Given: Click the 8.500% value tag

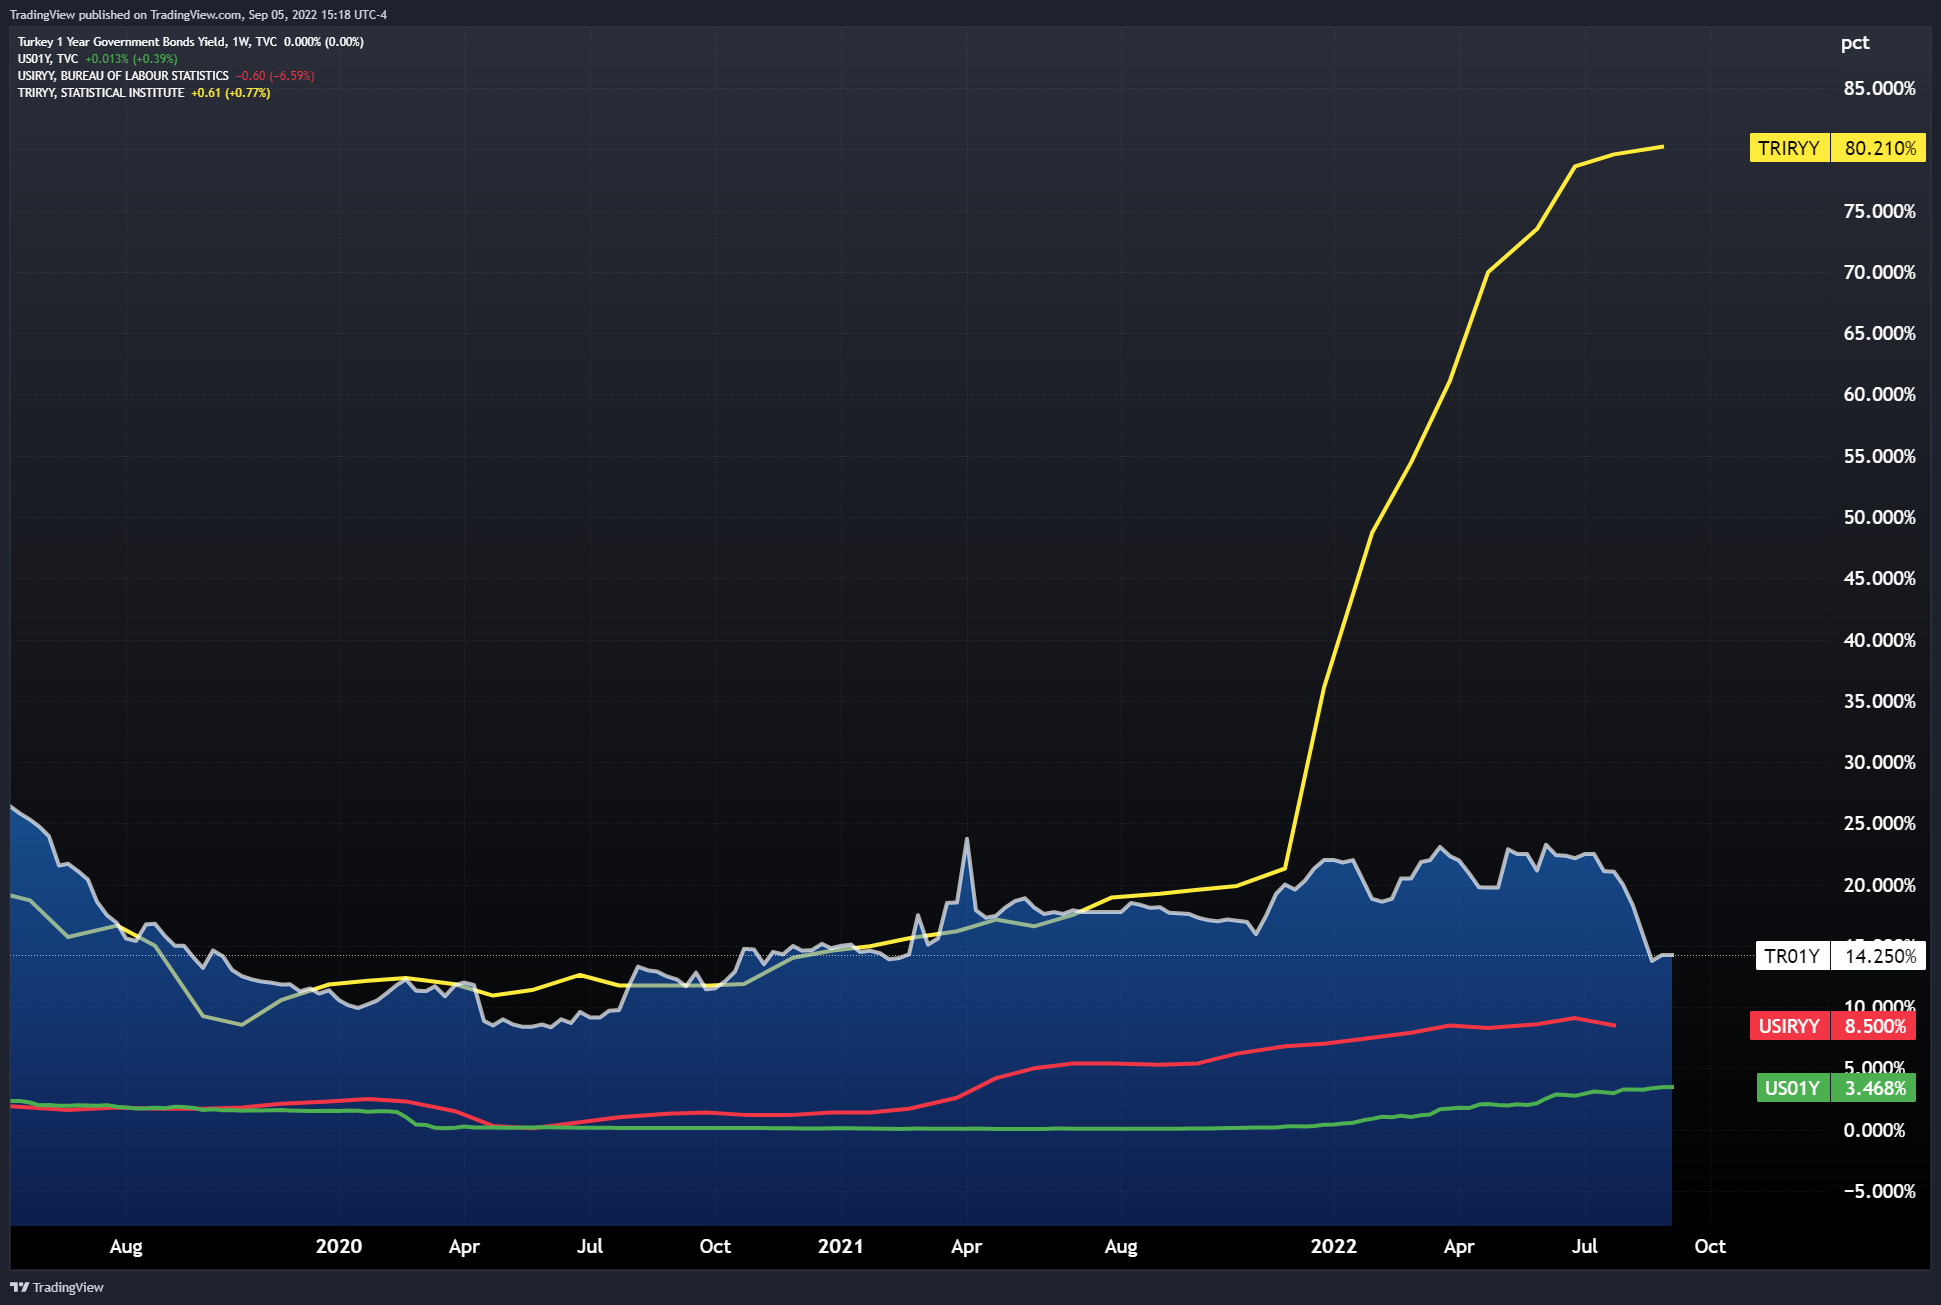Looking at the screenshot, I should click(x=1874, y=1026).
